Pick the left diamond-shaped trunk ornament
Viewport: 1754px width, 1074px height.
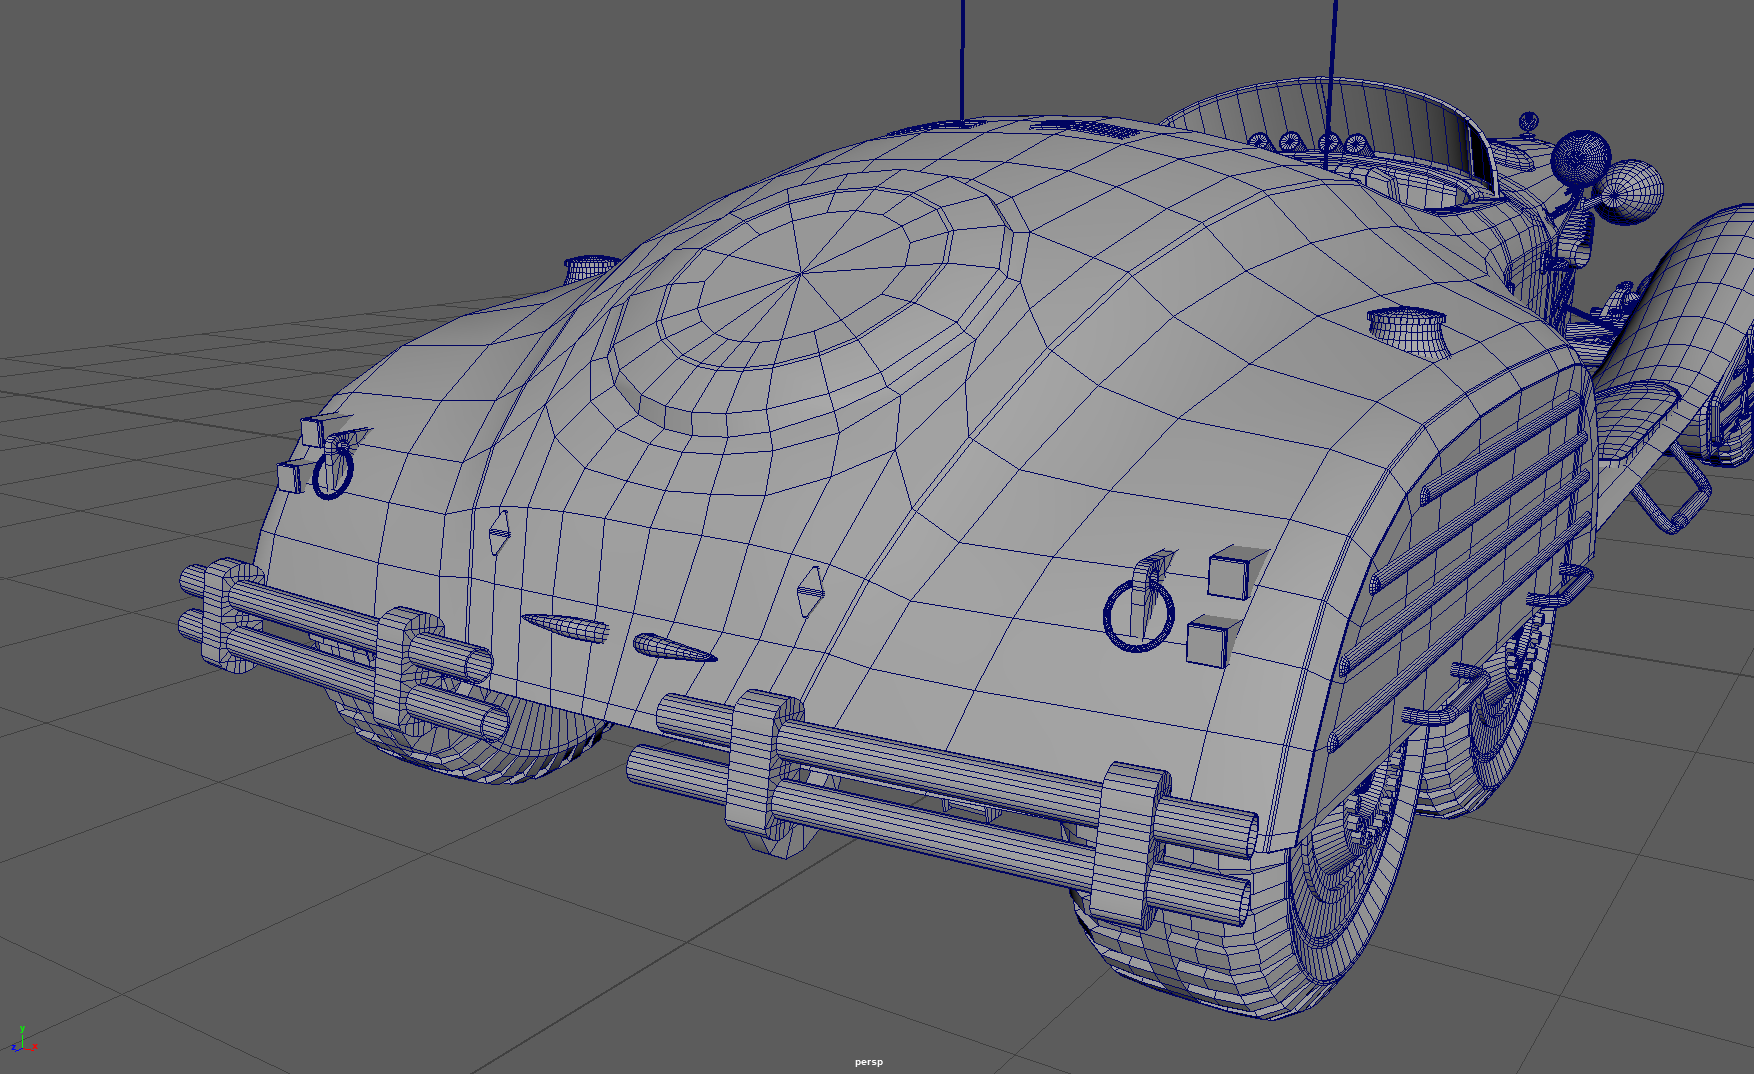[x=499, y=533]
